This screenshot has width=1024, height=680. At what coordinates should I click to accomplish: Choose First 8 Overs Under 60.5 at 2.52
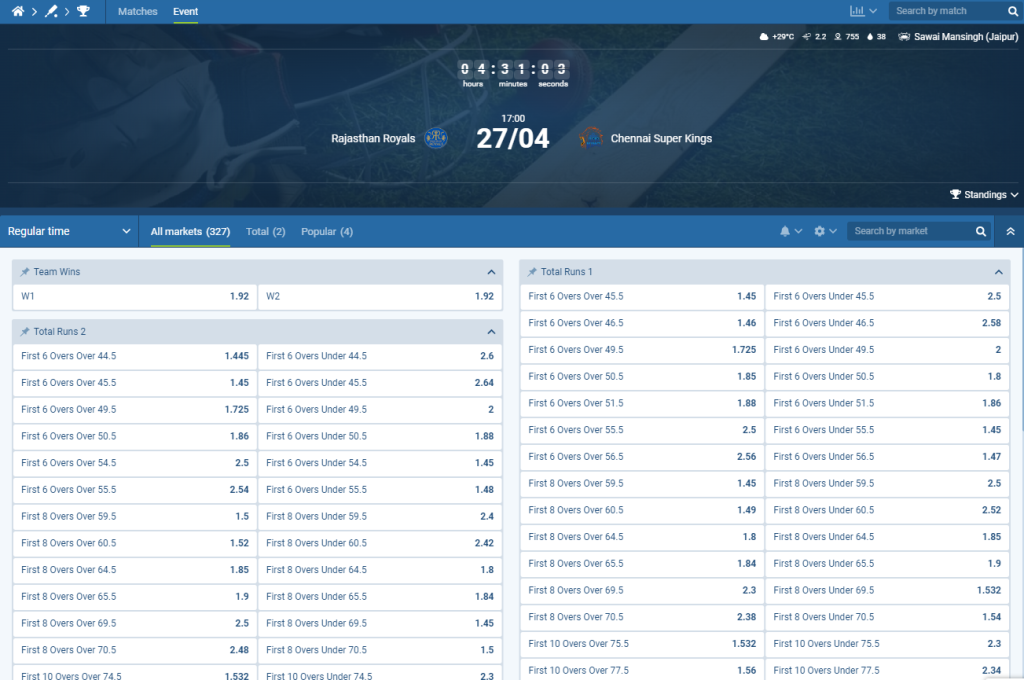click(888, 510)
